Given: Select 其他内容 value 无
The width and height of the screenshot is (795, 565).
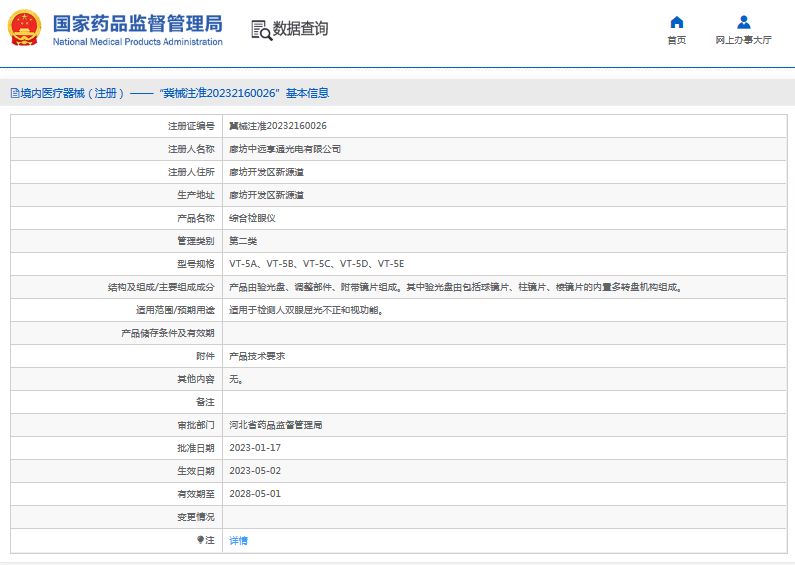Looking at the screenshot, I should pyautogui.click(x=236, y=379).
